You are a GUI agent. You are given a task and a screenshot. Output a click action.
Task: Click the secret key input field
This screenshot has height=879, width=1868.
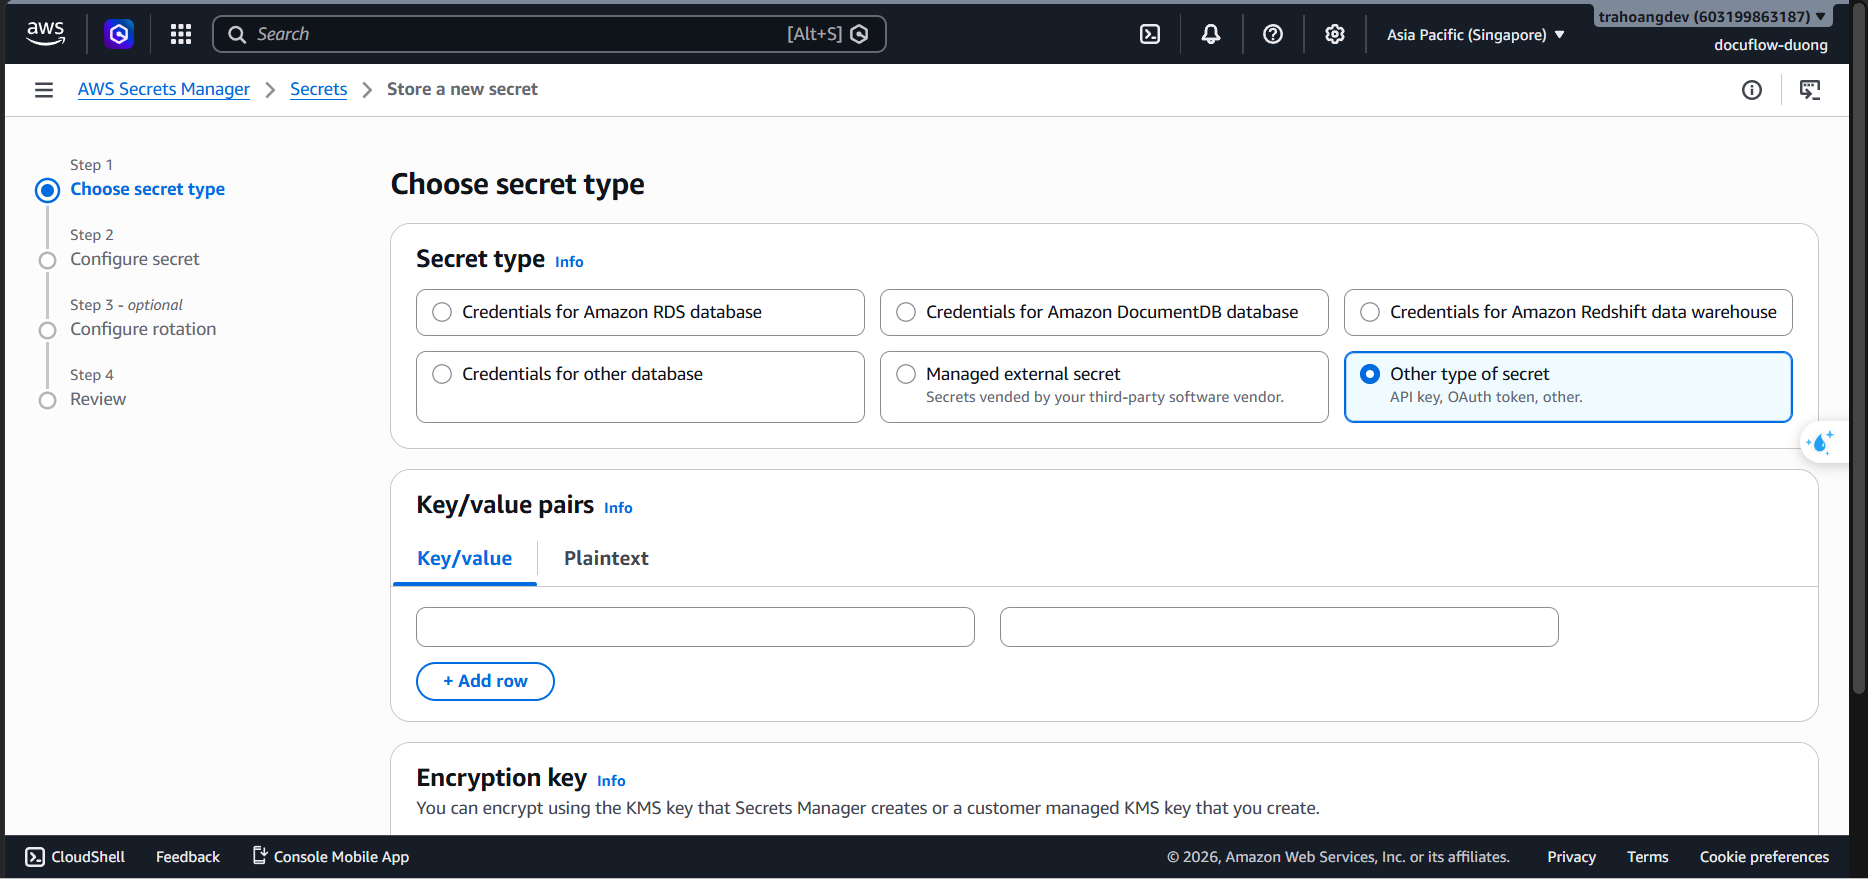tap(695, 627)
